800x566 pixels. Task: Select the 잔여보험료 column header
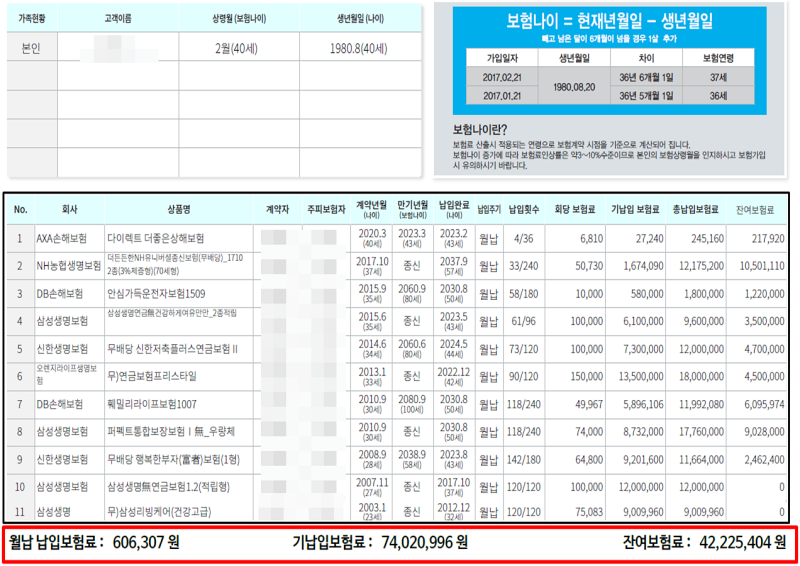(755, 210)
